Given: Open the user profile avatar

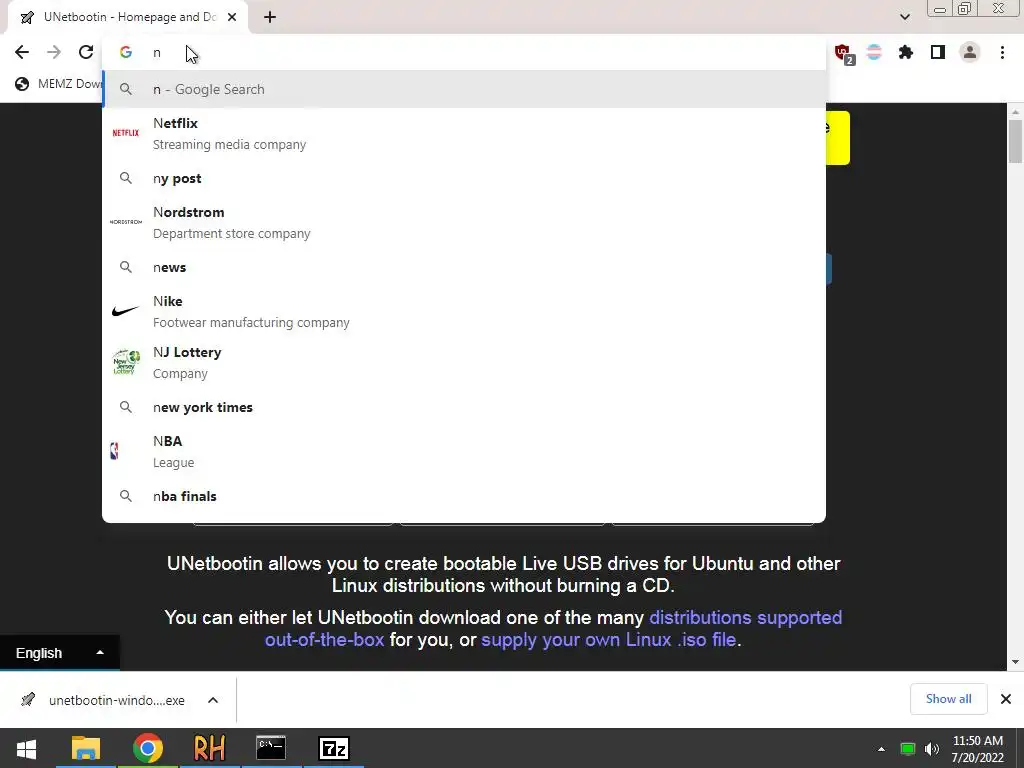Looking at the screenshot, I should pos(970,52).
